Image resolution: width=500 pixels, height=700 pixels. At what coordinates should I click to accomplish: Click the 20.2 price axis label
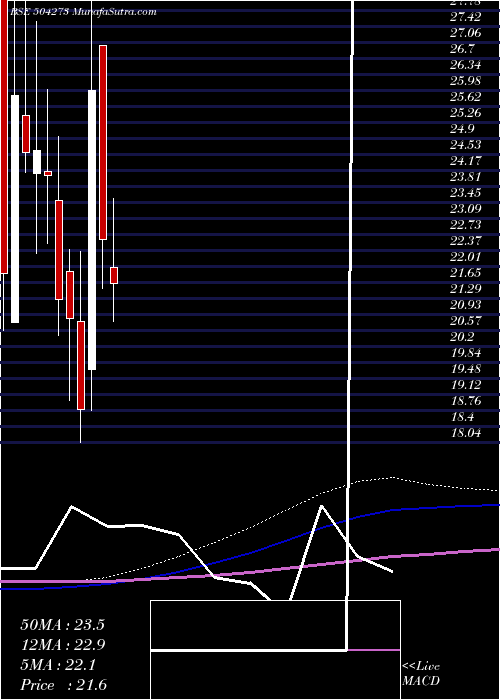coord(462,338)
